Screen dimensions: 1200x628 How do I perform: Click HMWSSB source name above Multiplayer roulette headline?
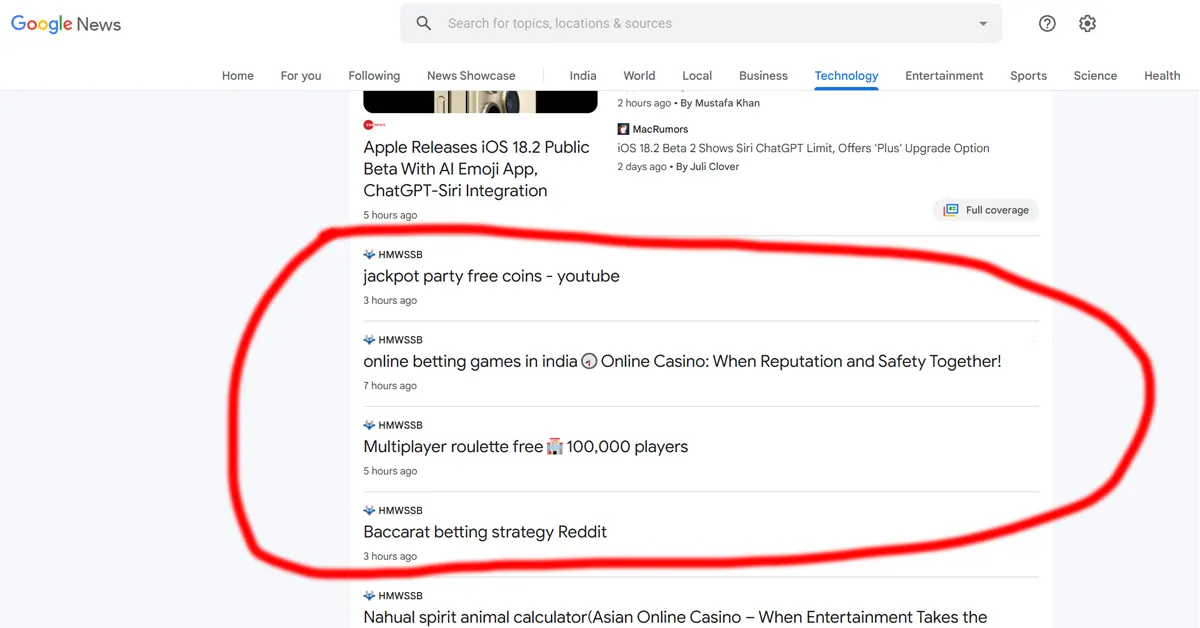point(400,425)
